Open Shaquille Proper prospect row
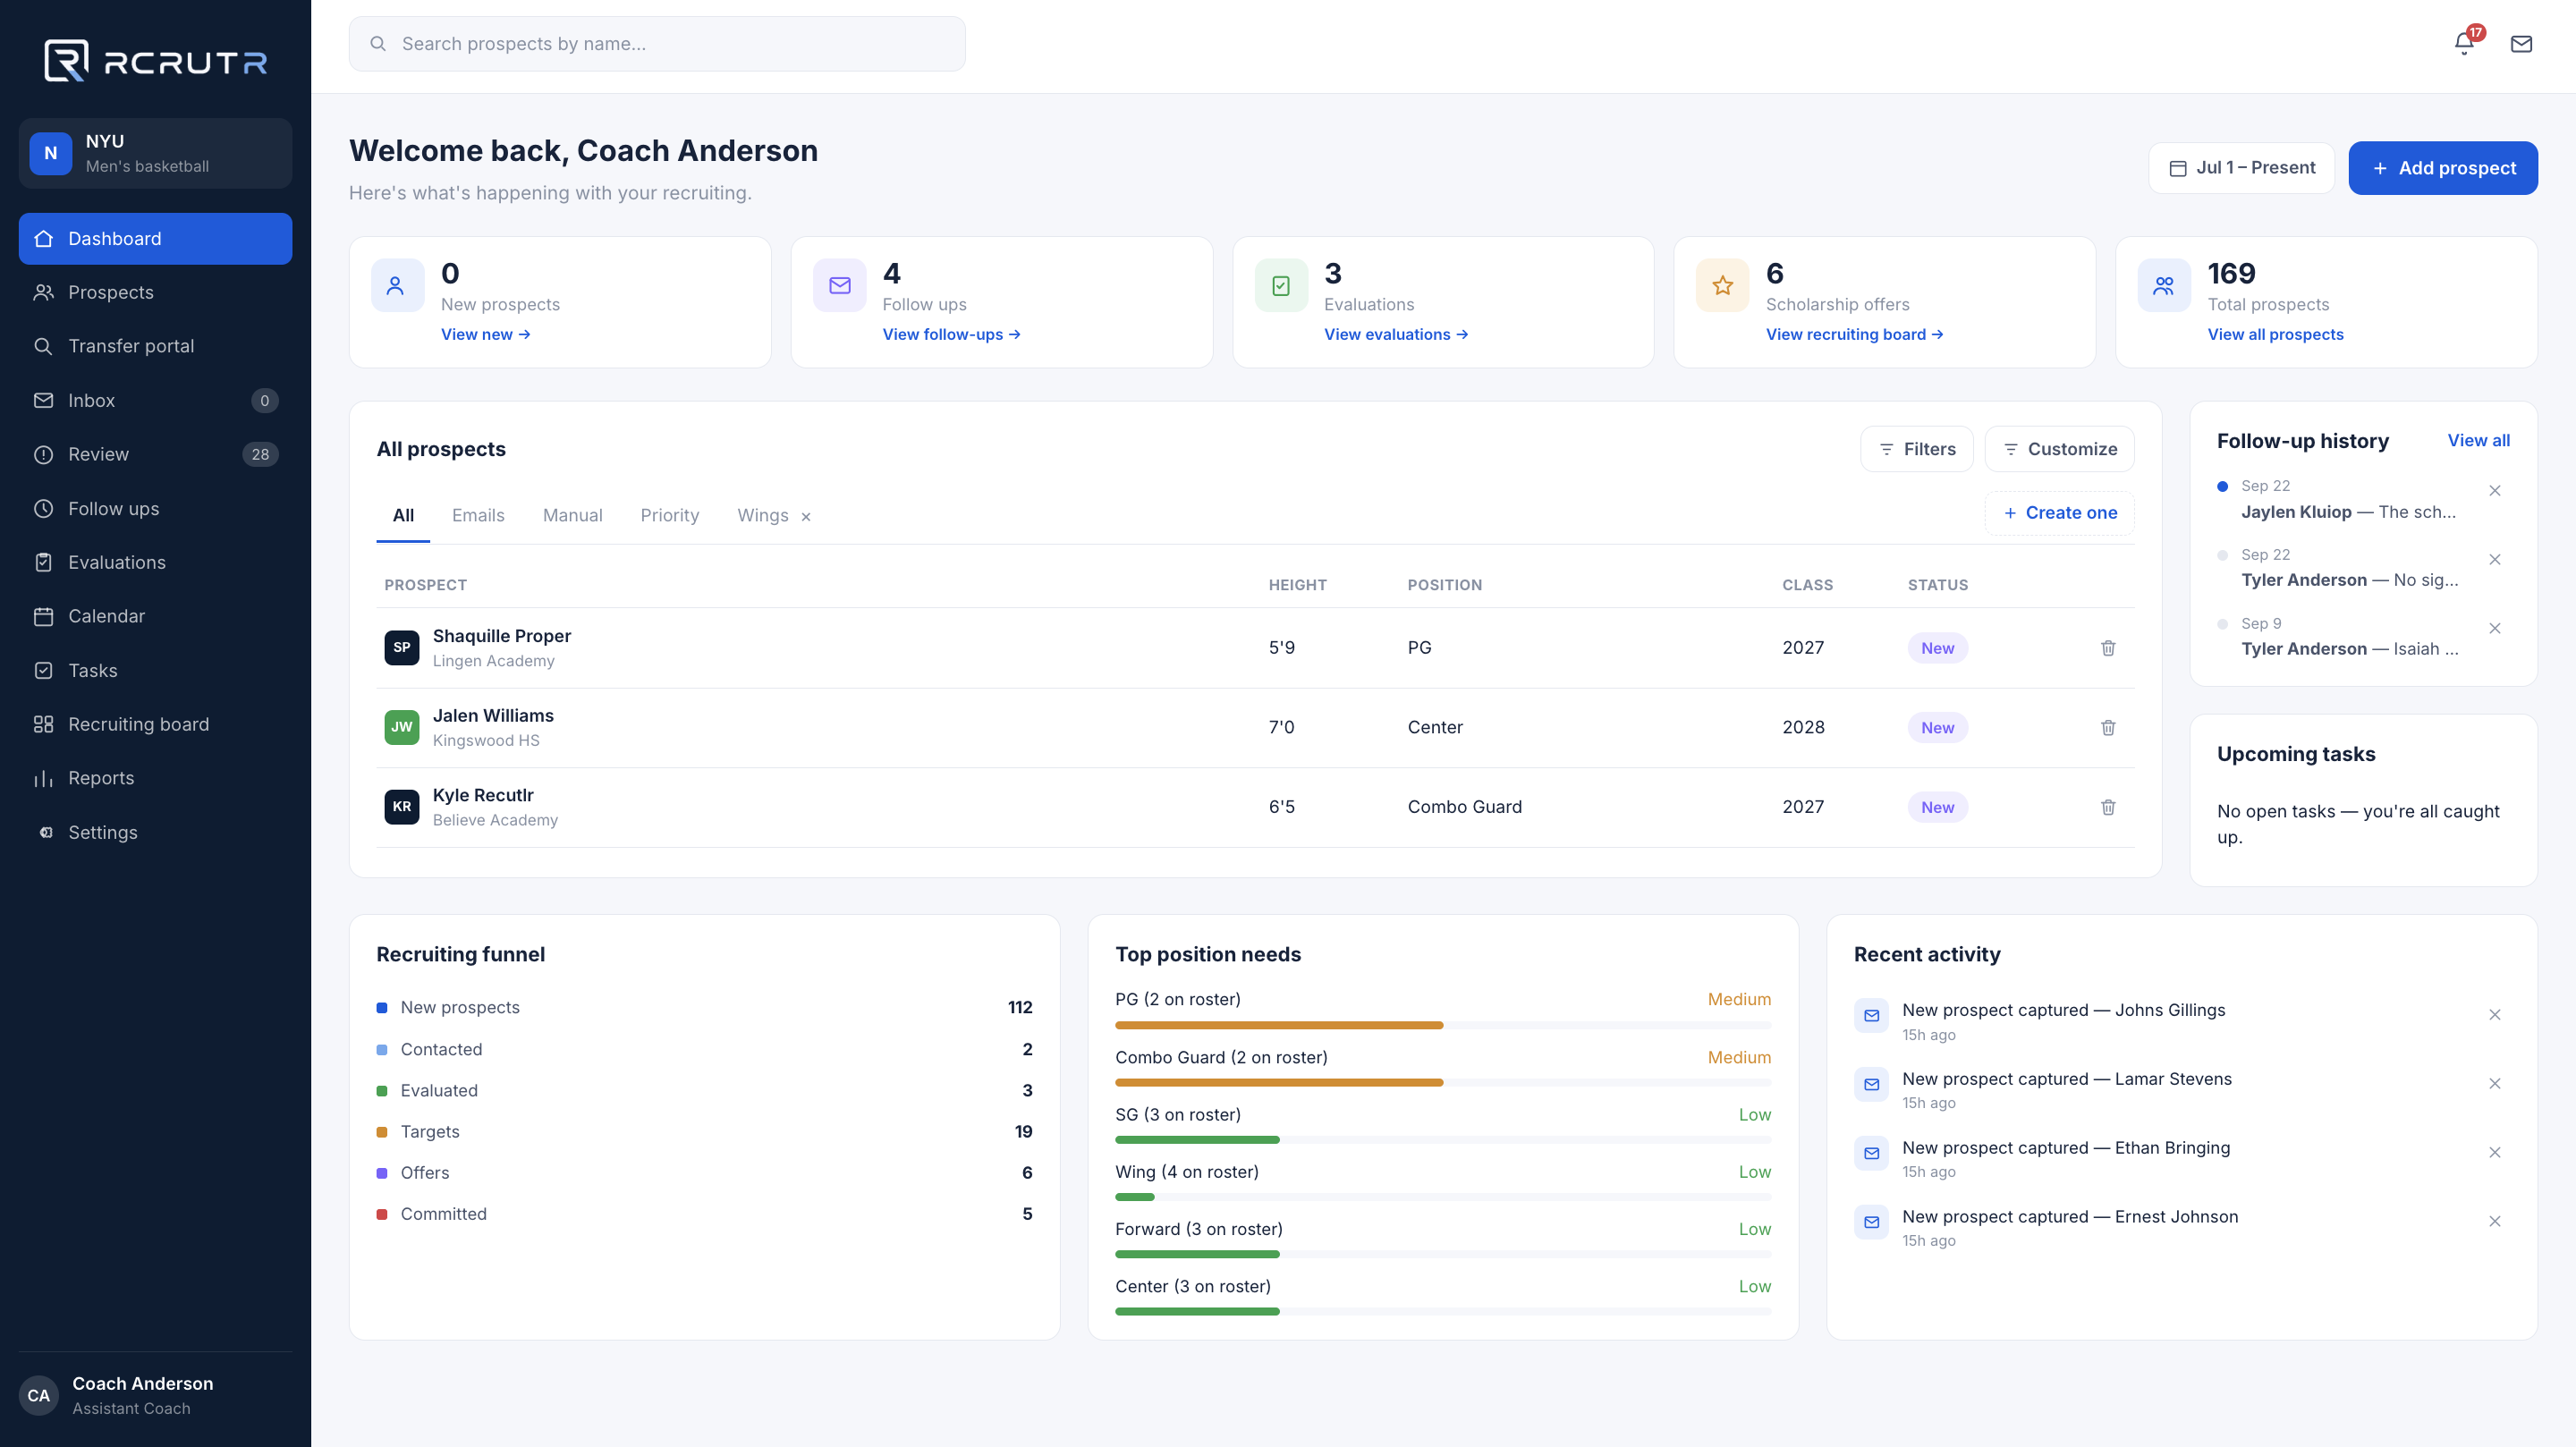2576x1447 pixels. click(x=1255, y=648)
